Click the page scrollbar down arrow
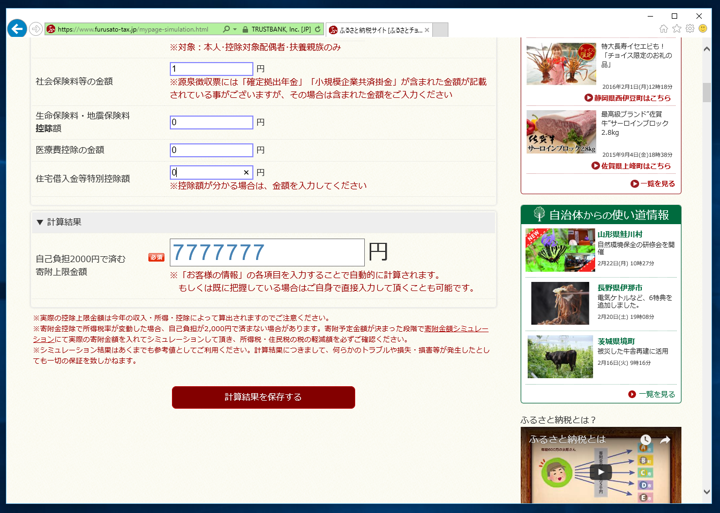 pyautogui.click(x=707, y=492)
